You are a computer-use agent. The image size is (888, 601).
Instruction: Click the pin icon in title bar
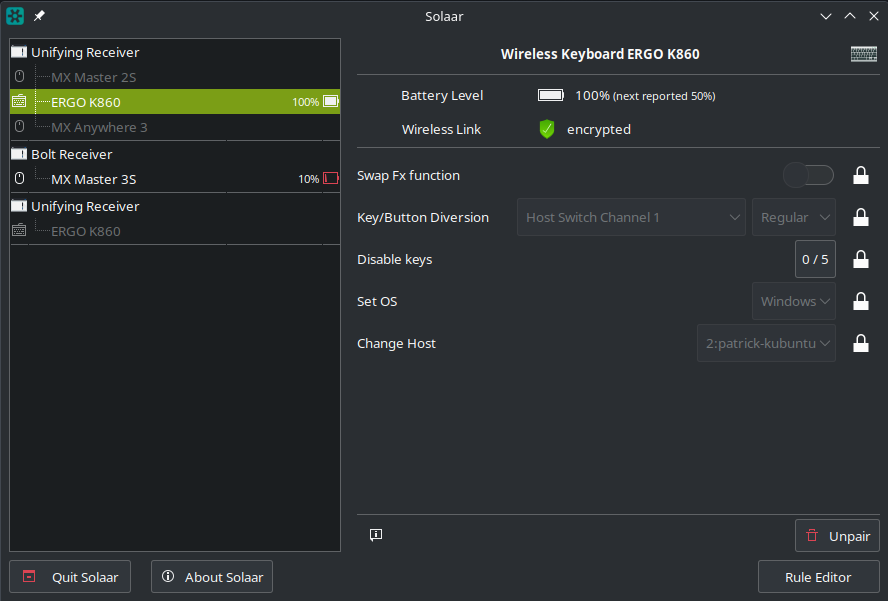(40, 16)
